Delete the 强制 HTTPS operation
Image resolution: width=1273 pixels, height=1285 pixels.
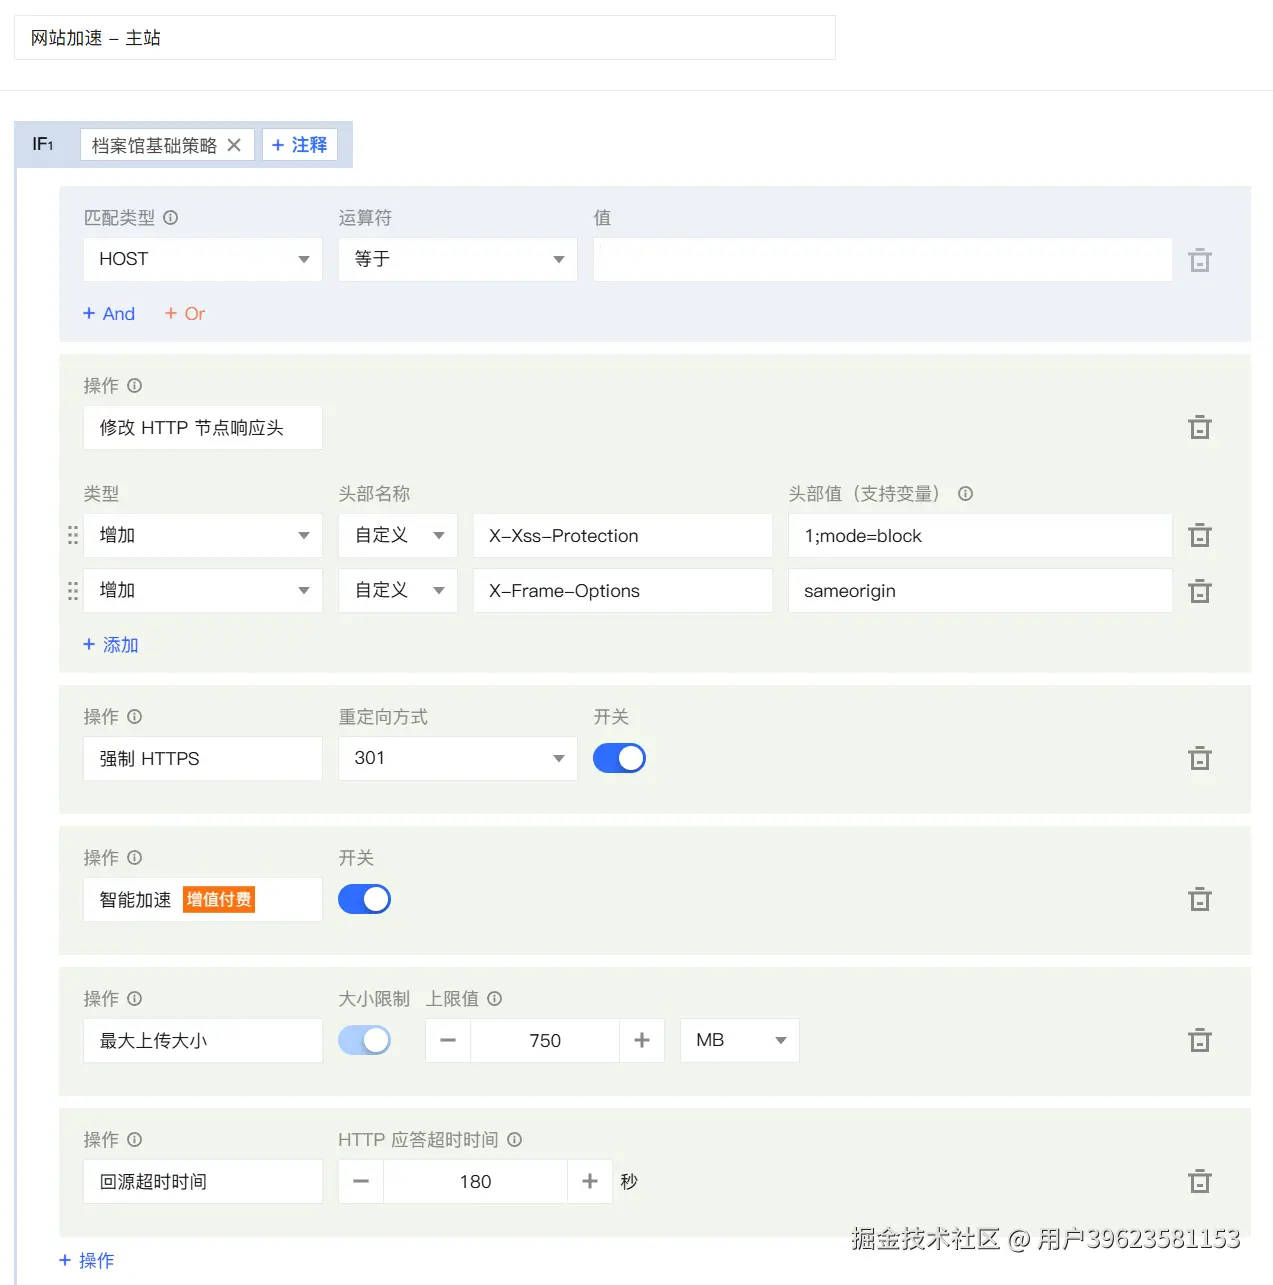pyautogui.click(x=1200, y=759)
